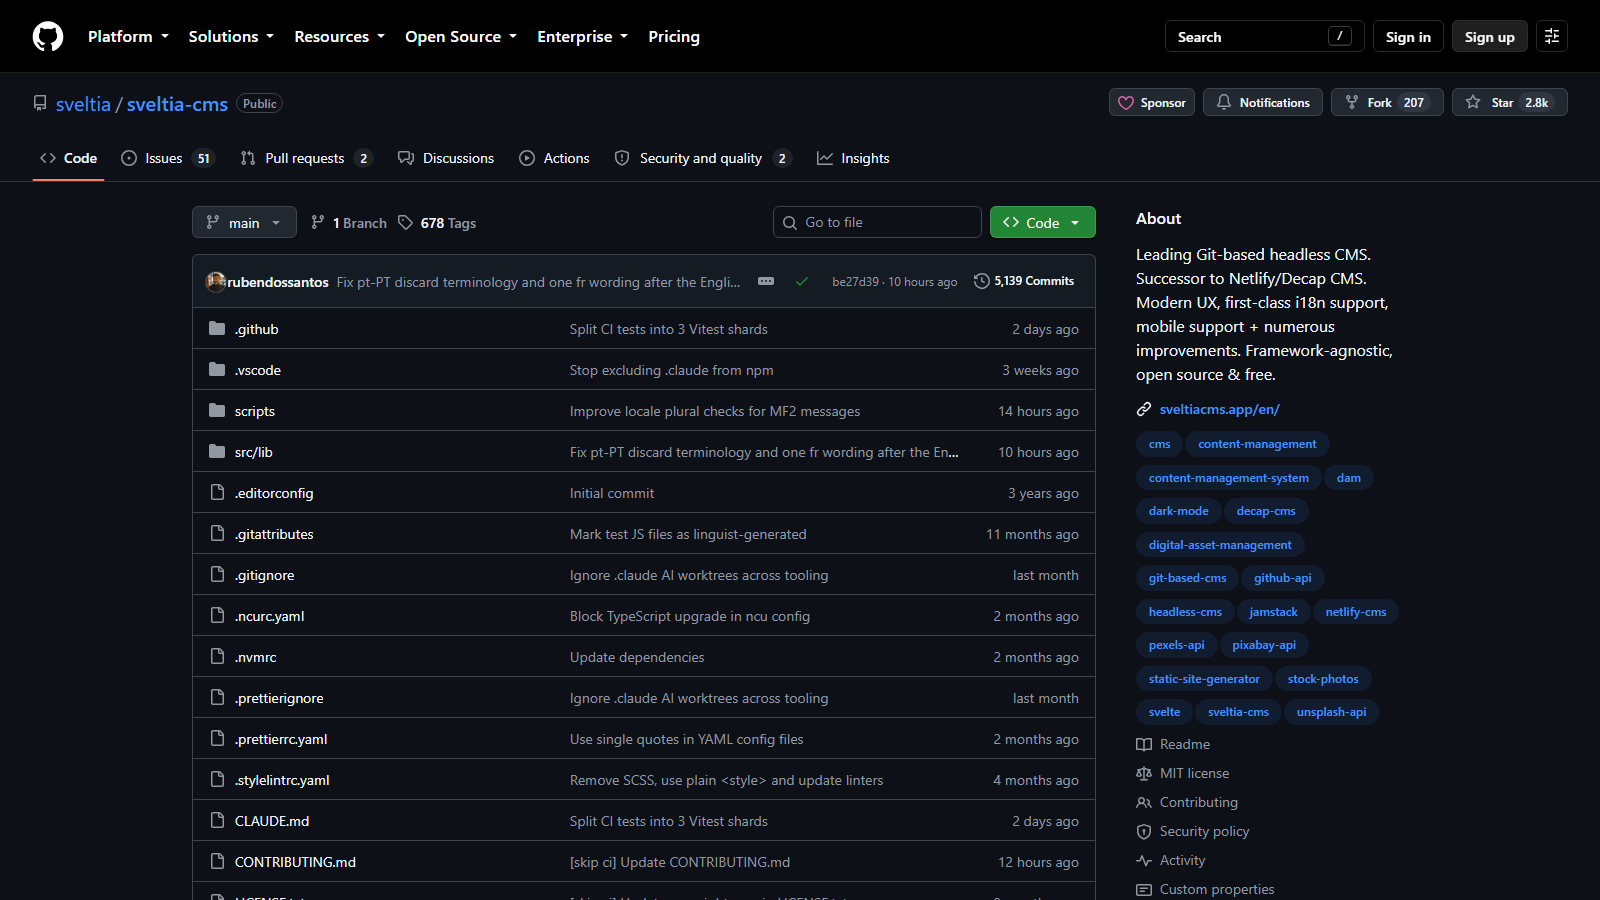The width and height of the screenshot is (1600, 900).
Task: Click the folder icon beside .vscode
Action: pos(217,370)
